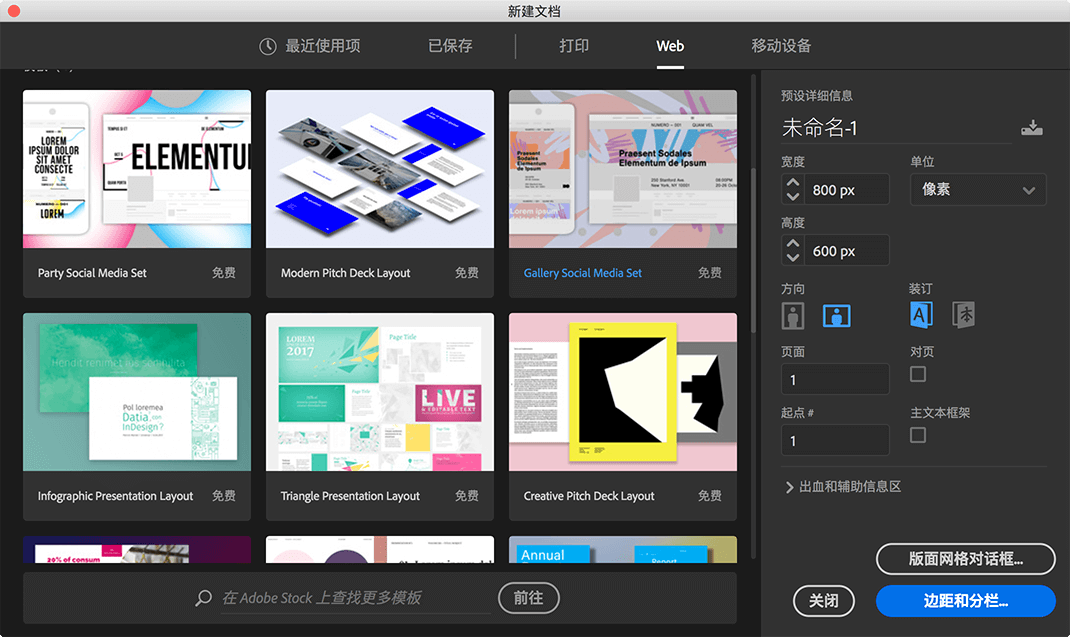
Task: Switch to the 最近使用项 tab
Action: (310, 46)
